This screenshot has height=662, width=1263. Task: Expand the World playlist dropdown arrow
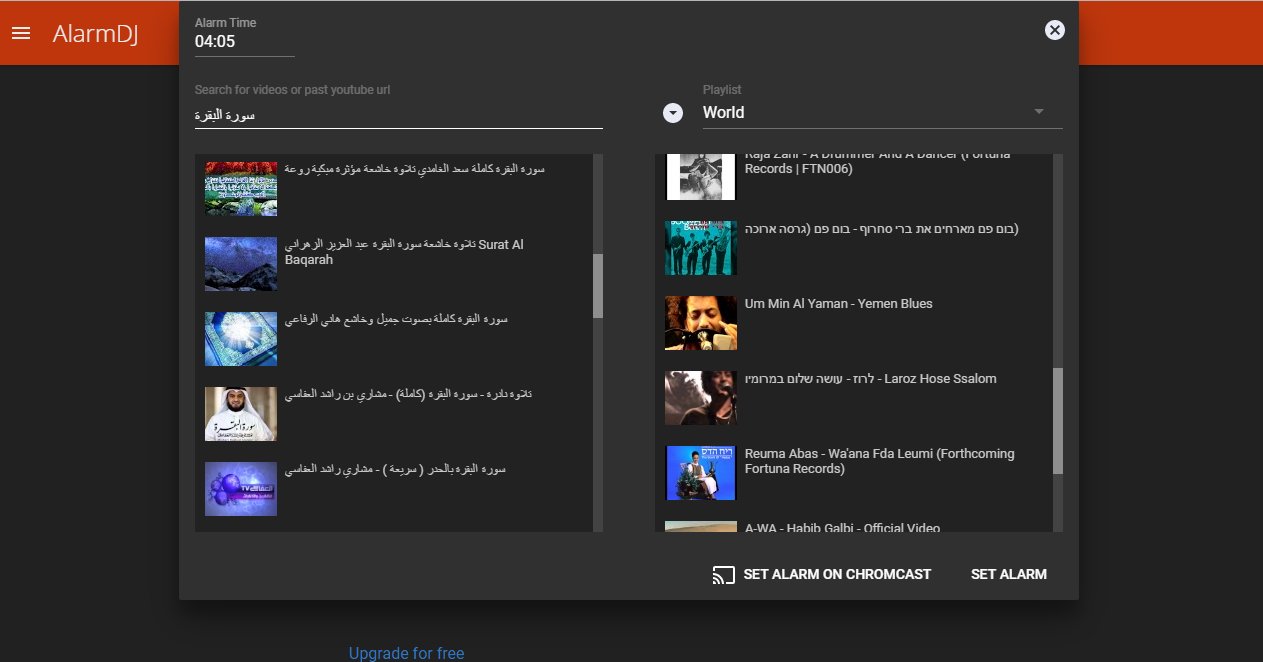click(1038, 112)
